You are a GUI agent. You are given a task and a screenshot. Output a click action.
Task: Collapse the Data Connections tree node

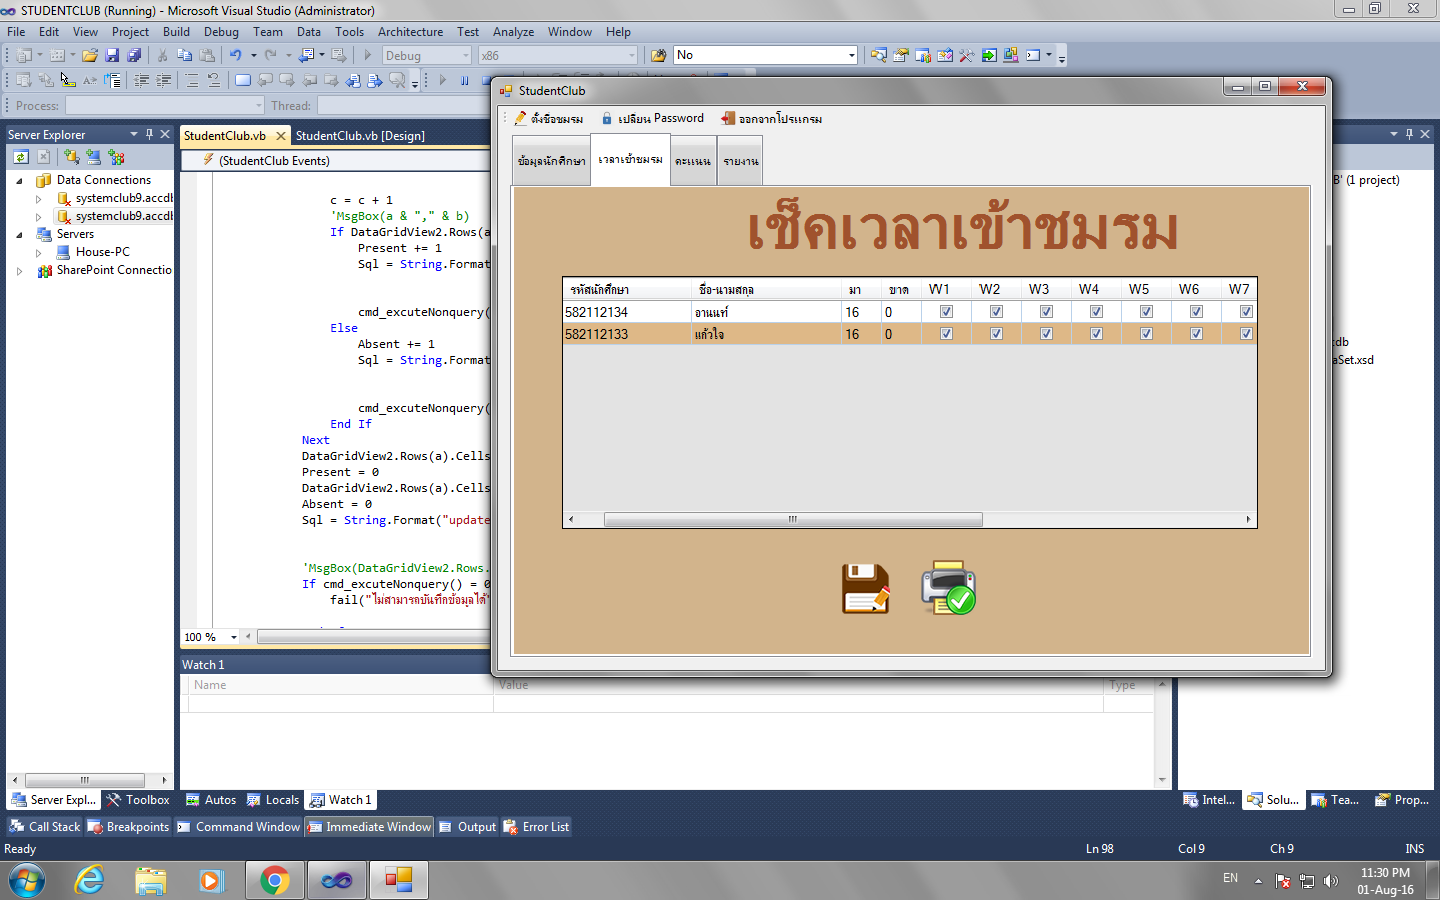(x=19, y=181)
